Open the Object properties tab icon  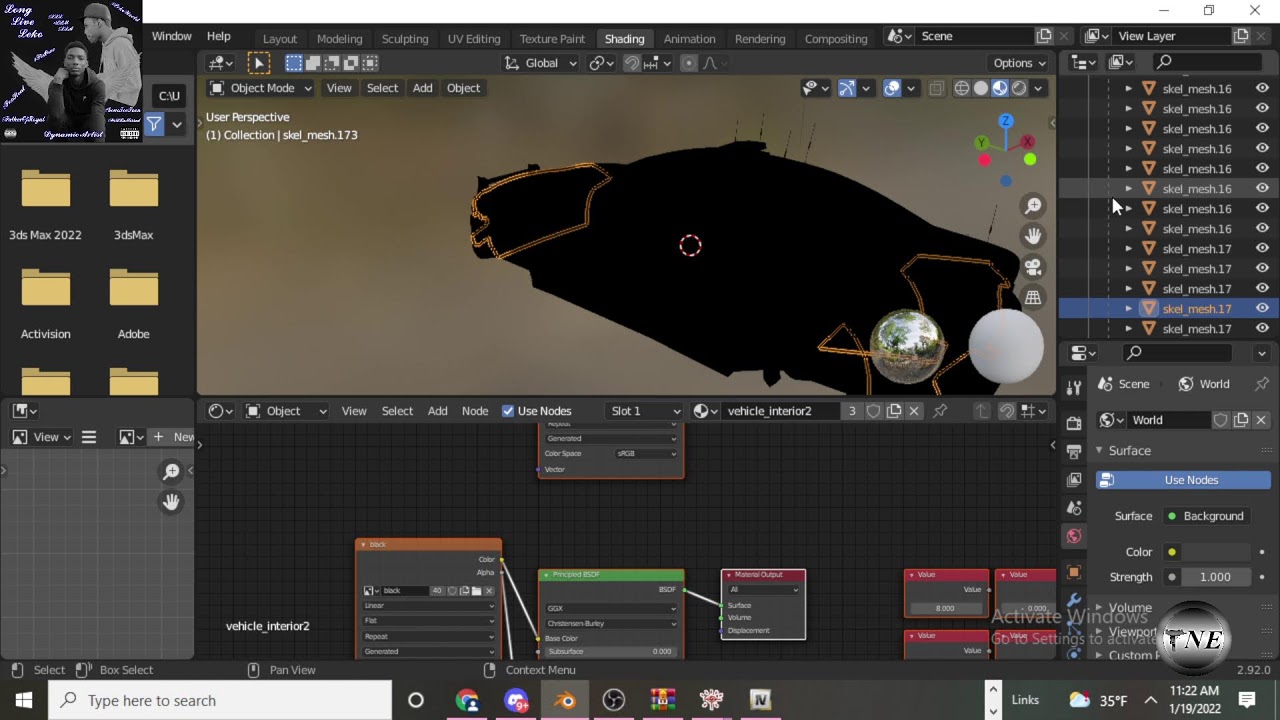(x=1074, y=572)
